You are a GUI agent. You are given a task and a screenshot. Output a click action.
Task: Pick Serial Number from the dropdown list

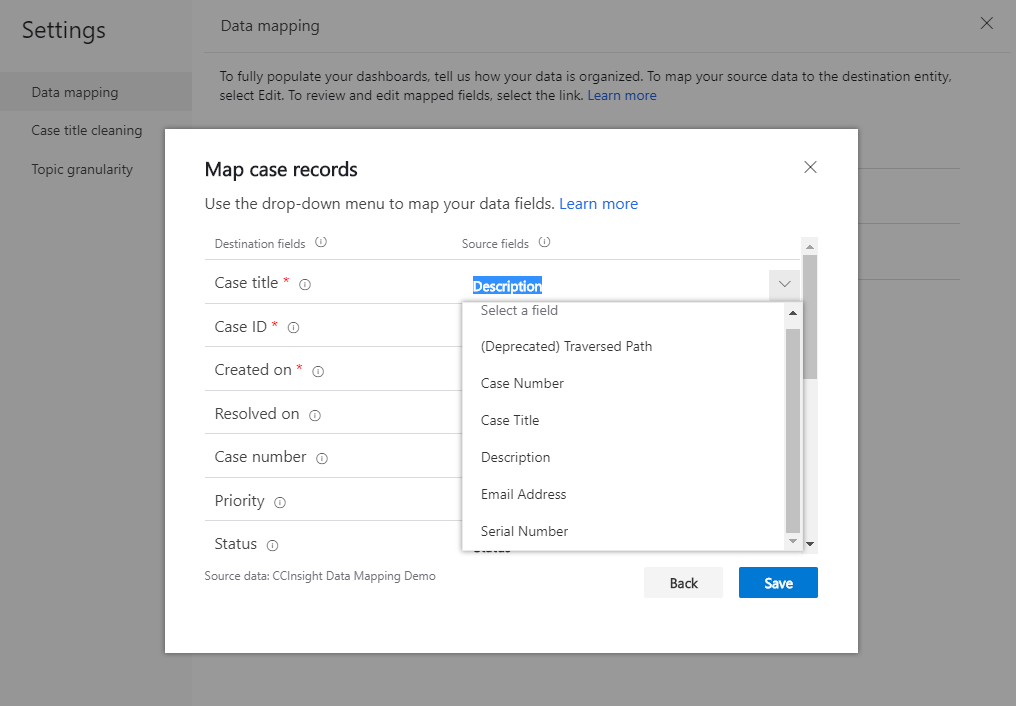(x=524, y=531)
